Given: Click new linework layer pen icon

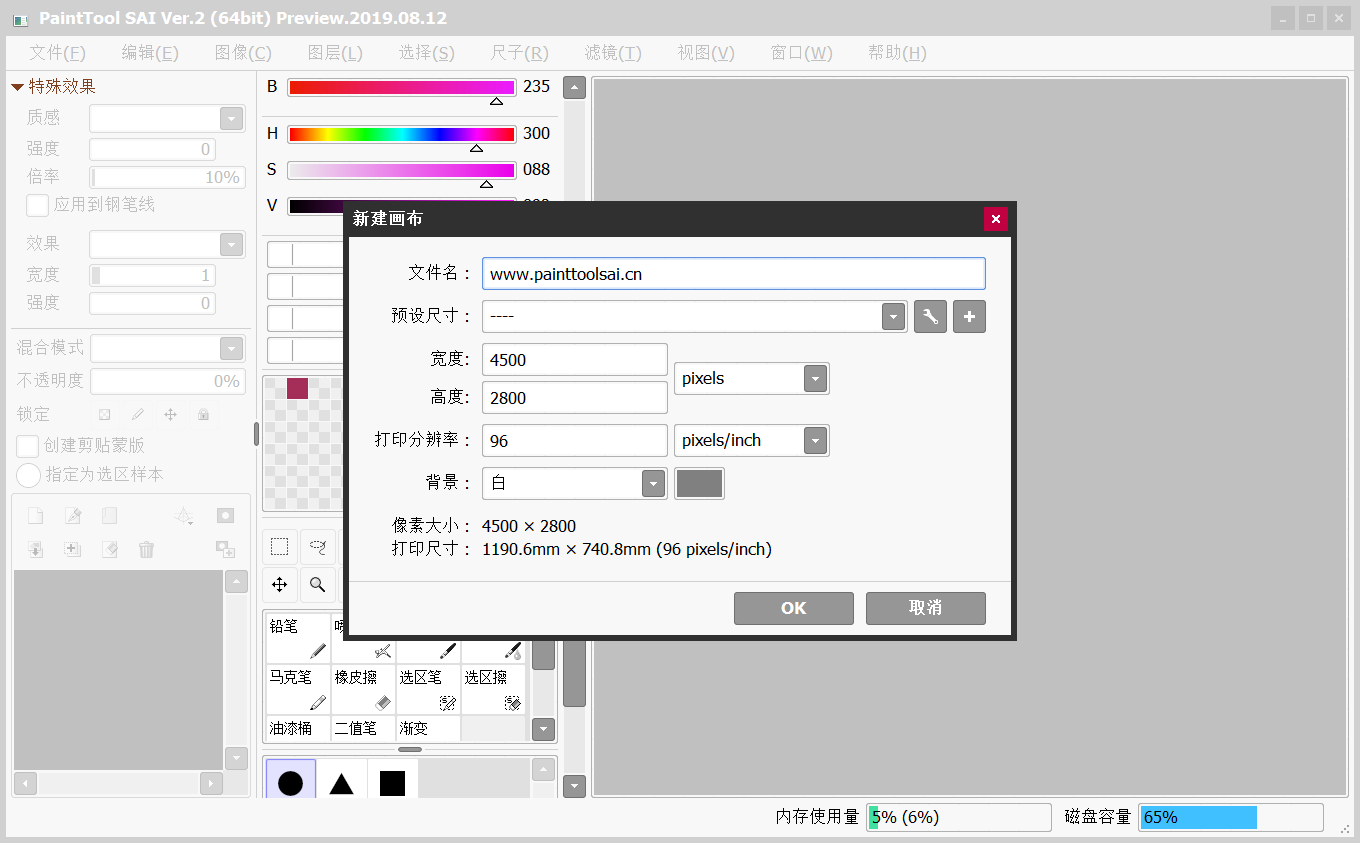Looking at the screenshot, I should click(73, 516).
